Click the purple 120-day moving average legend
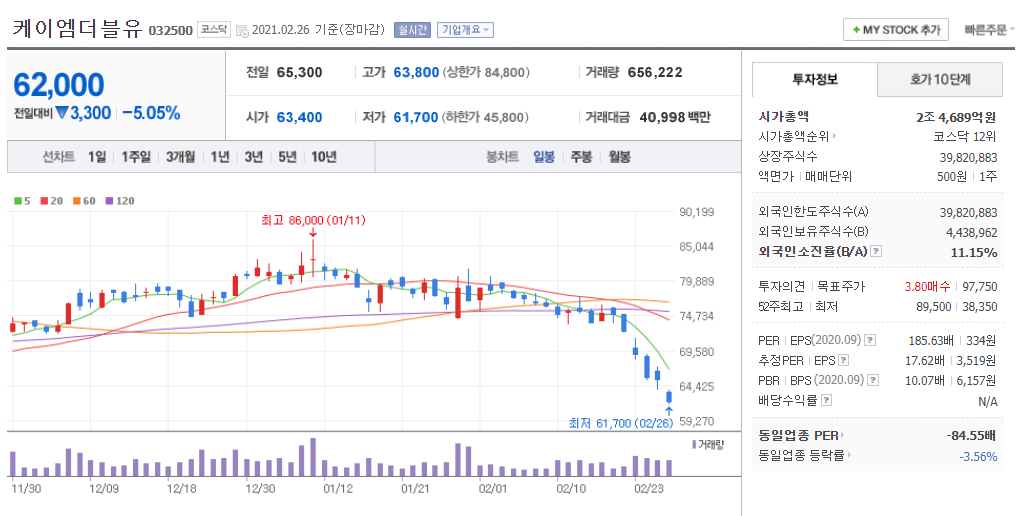This screenshot has width=1017, height=516. coord(119,201)
